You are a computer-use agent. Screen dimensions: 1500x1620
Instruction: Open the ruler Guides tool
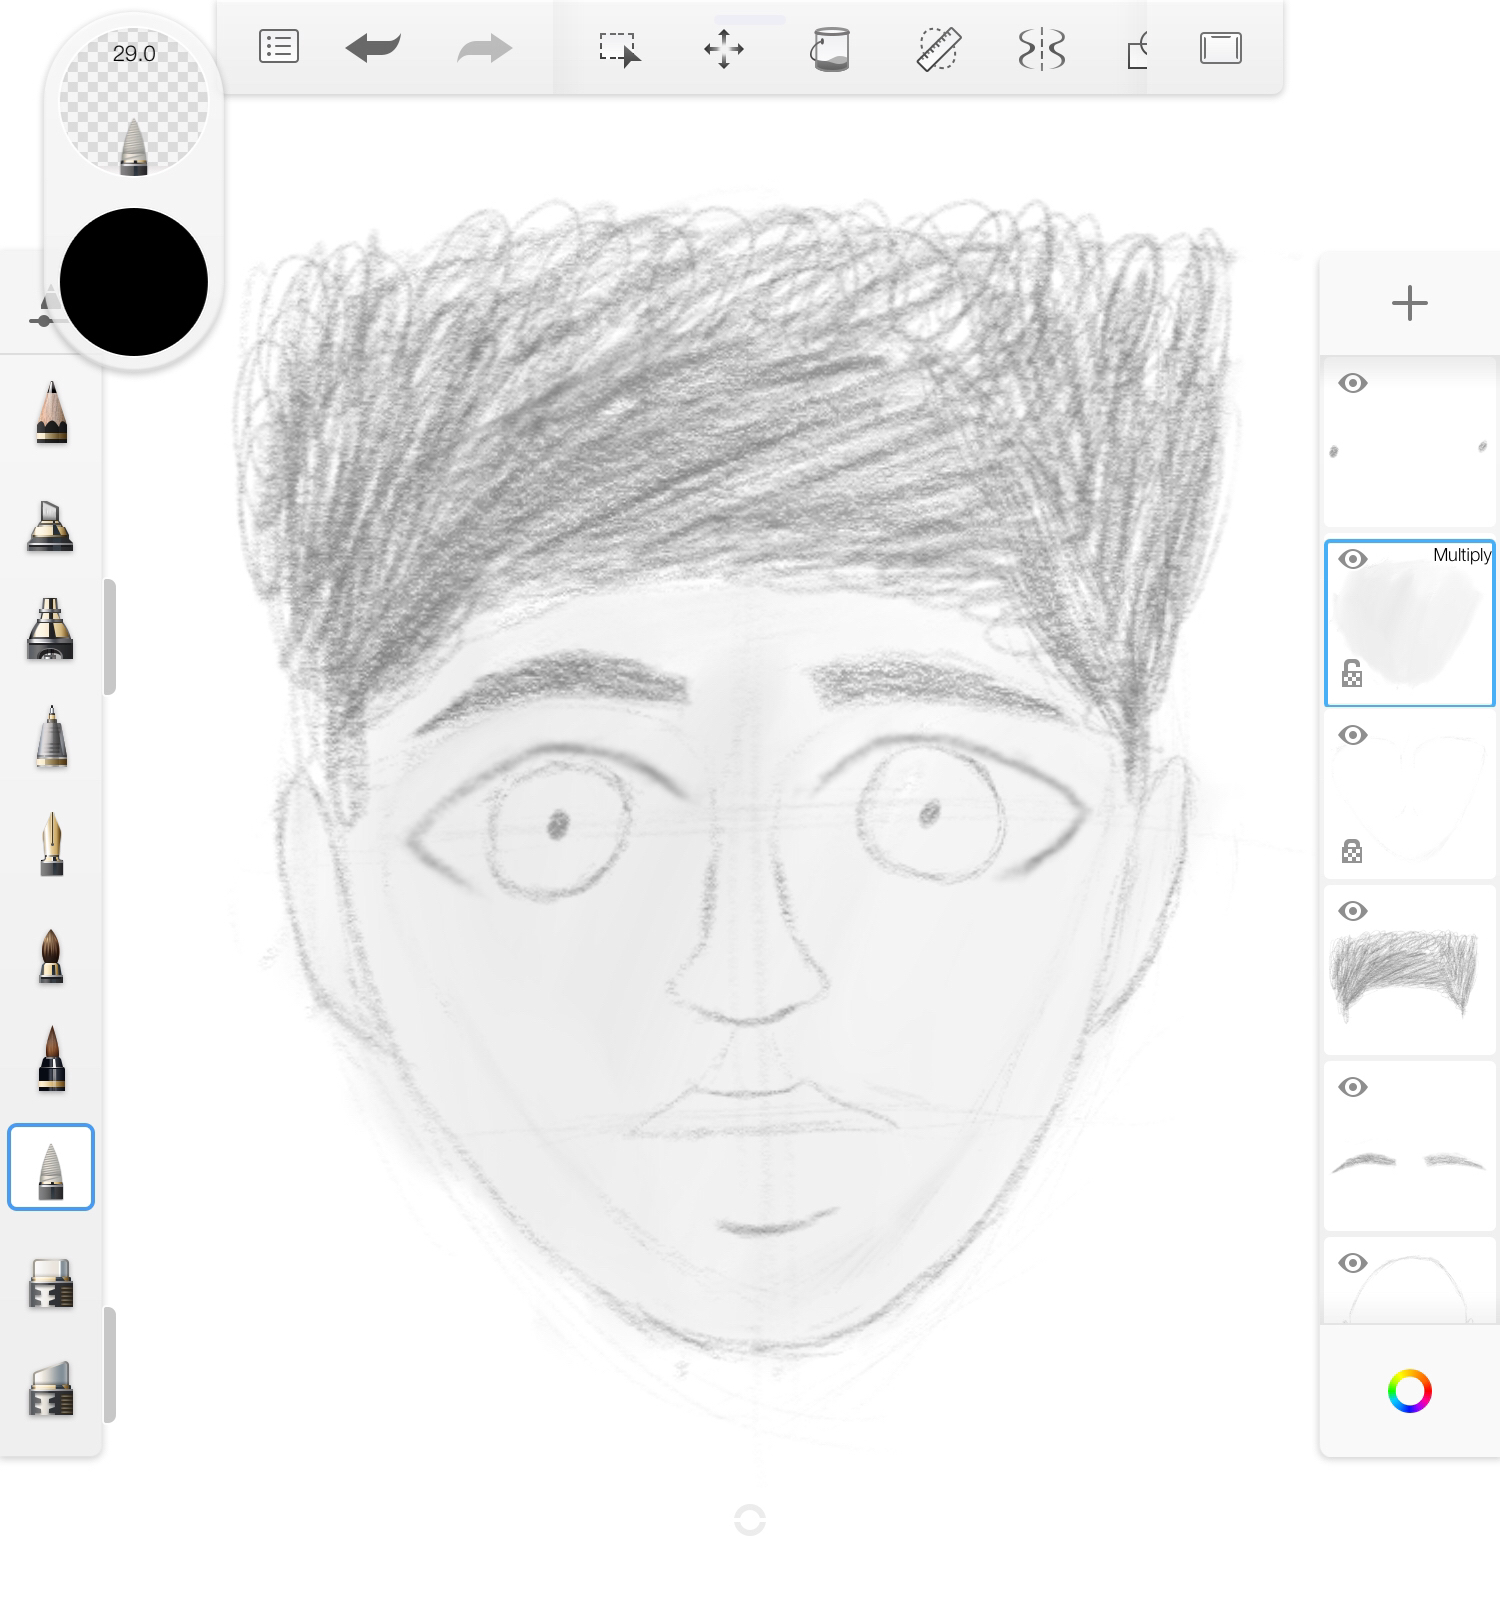(938, 49)
